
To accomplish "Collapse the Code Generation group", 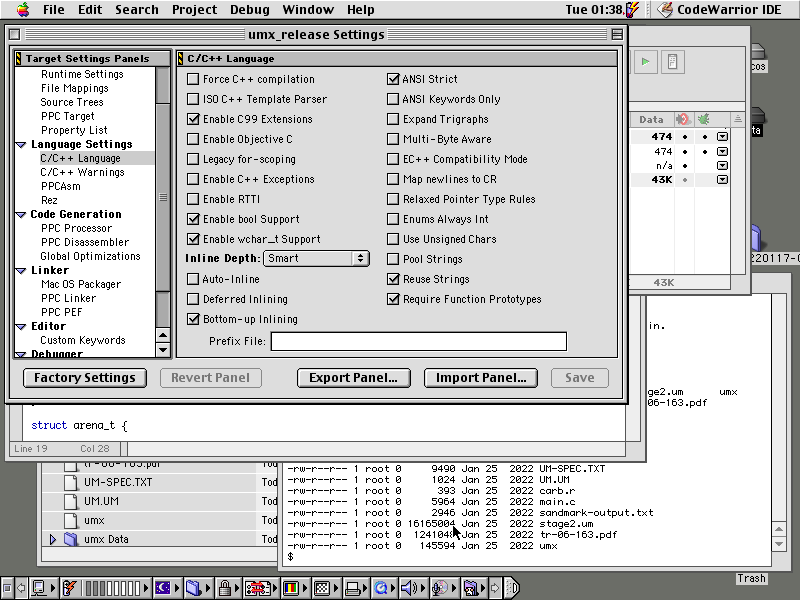I will (21, 215).
